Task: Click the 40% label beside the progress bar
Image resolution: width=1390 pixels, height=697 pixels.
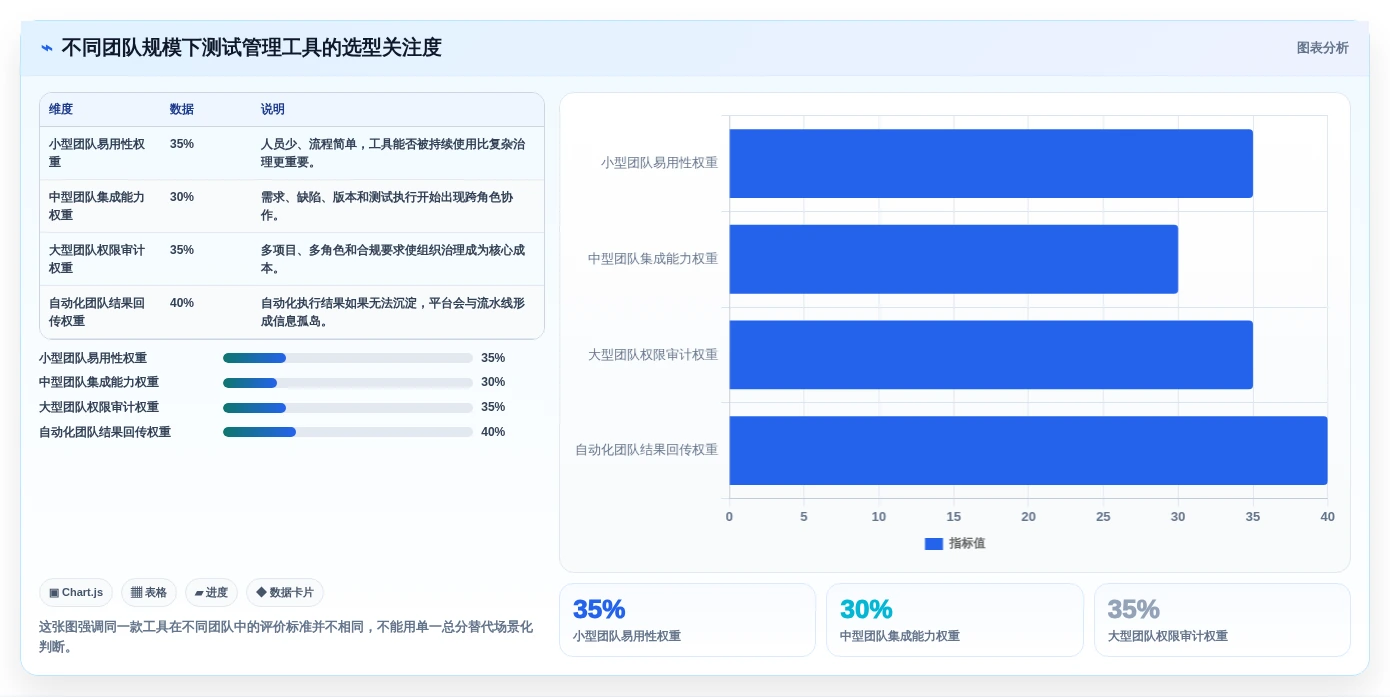Action: [x=493, y=432]
